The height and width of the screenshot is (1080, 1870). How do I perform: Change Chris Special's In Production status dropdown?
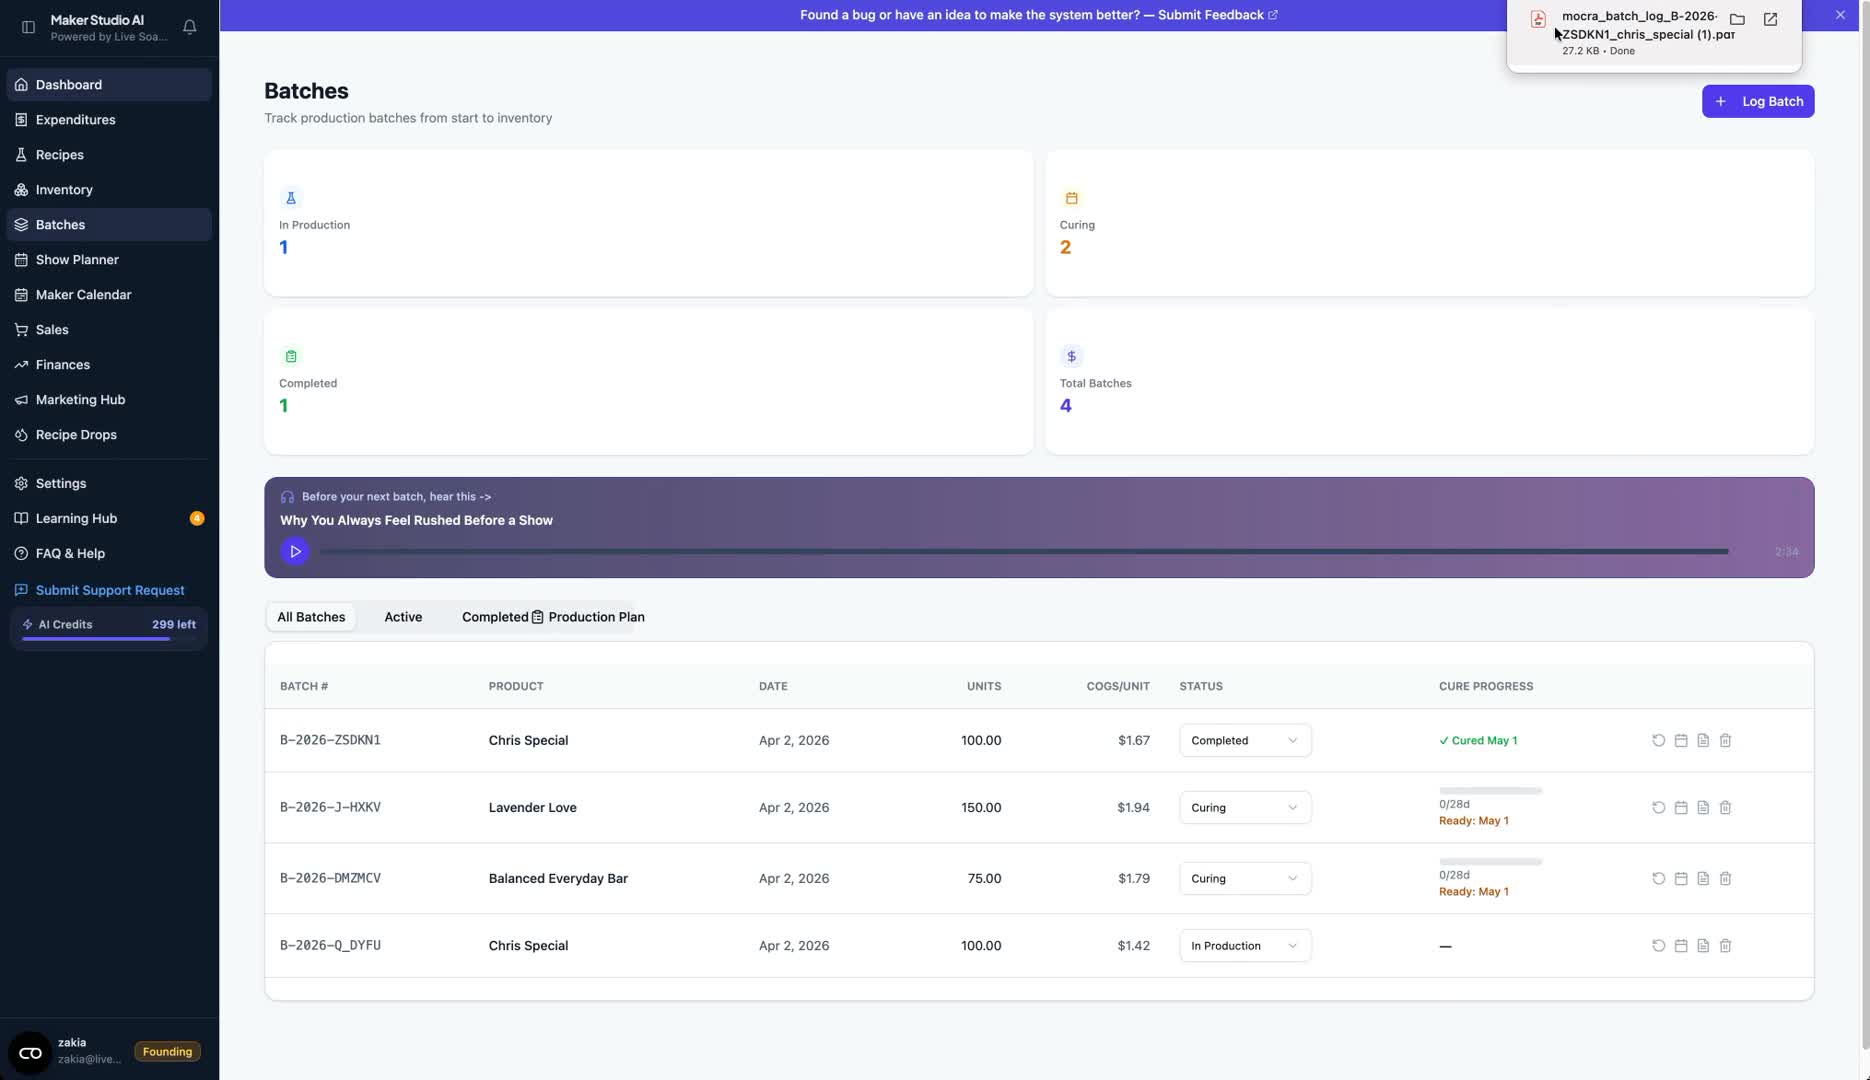(x=1244, y=945)
